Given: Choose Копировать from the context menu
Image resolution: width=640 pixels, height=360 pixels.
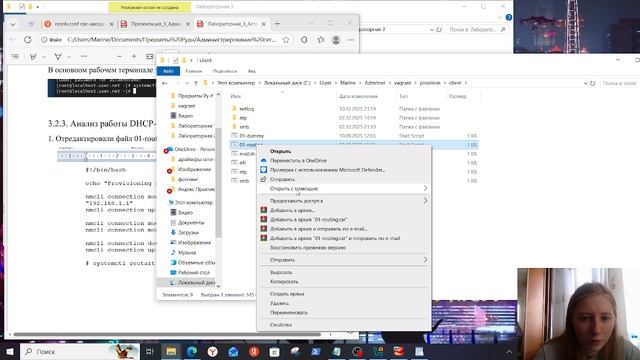Looking at the screenshot, I should [x=284, y=281].
